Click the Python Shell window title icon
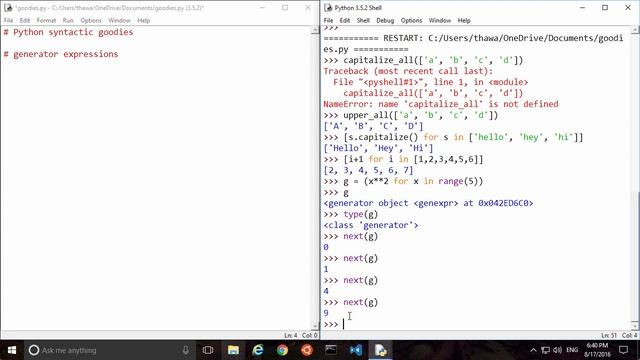Viewport: 640px width, 360px height. (x=328, y=8)
